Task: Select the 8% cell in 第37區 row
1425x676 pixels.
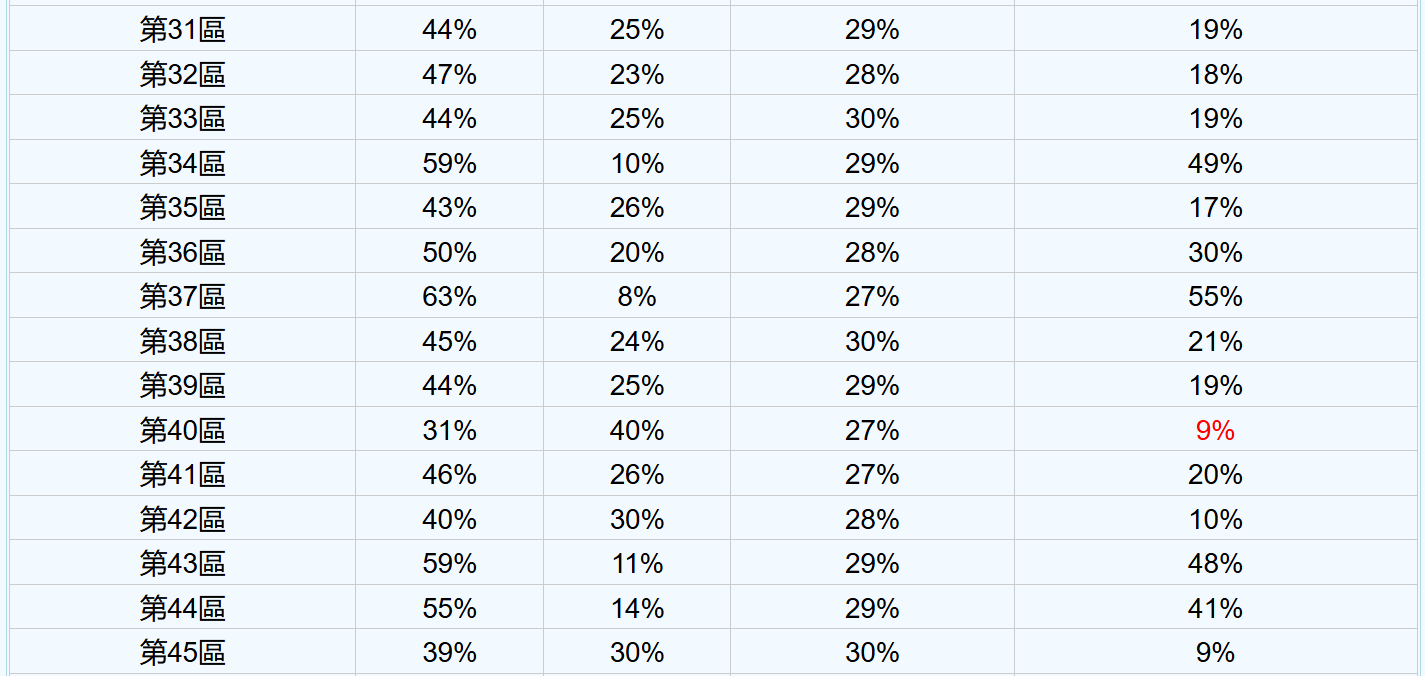Action: (637, 297)
